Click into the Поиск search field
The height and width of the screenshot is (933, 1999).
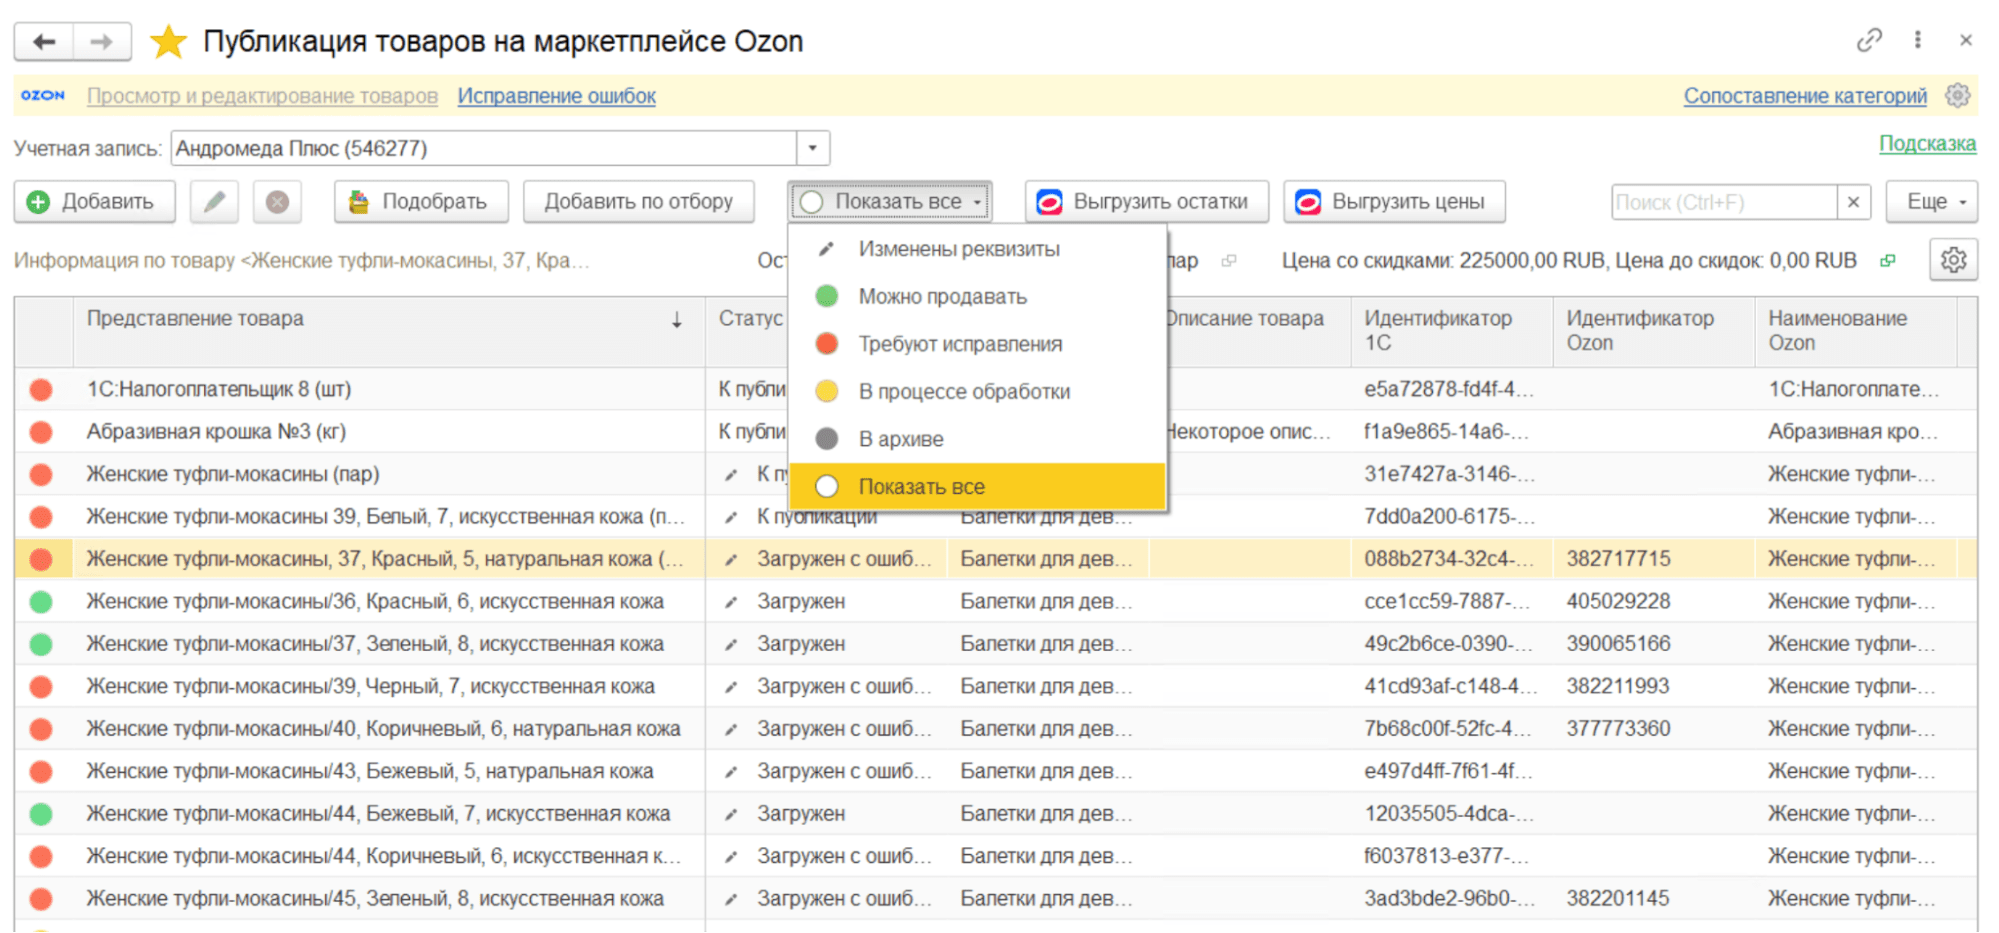coord(1723,202)
